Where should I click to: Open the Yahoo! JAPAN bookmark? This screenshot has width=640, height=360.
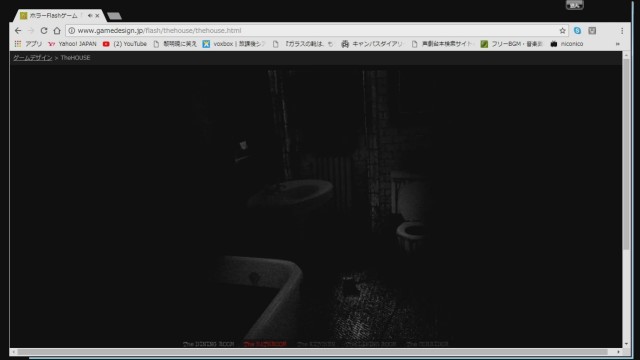pos(72,44)
